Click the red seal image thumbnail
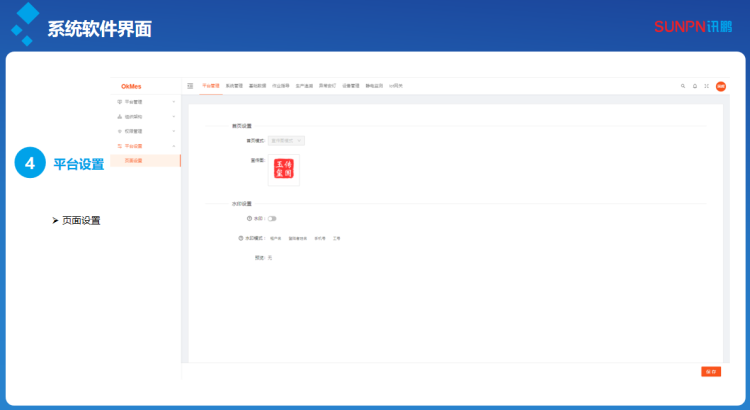750x410 pixels. point(283,171)
